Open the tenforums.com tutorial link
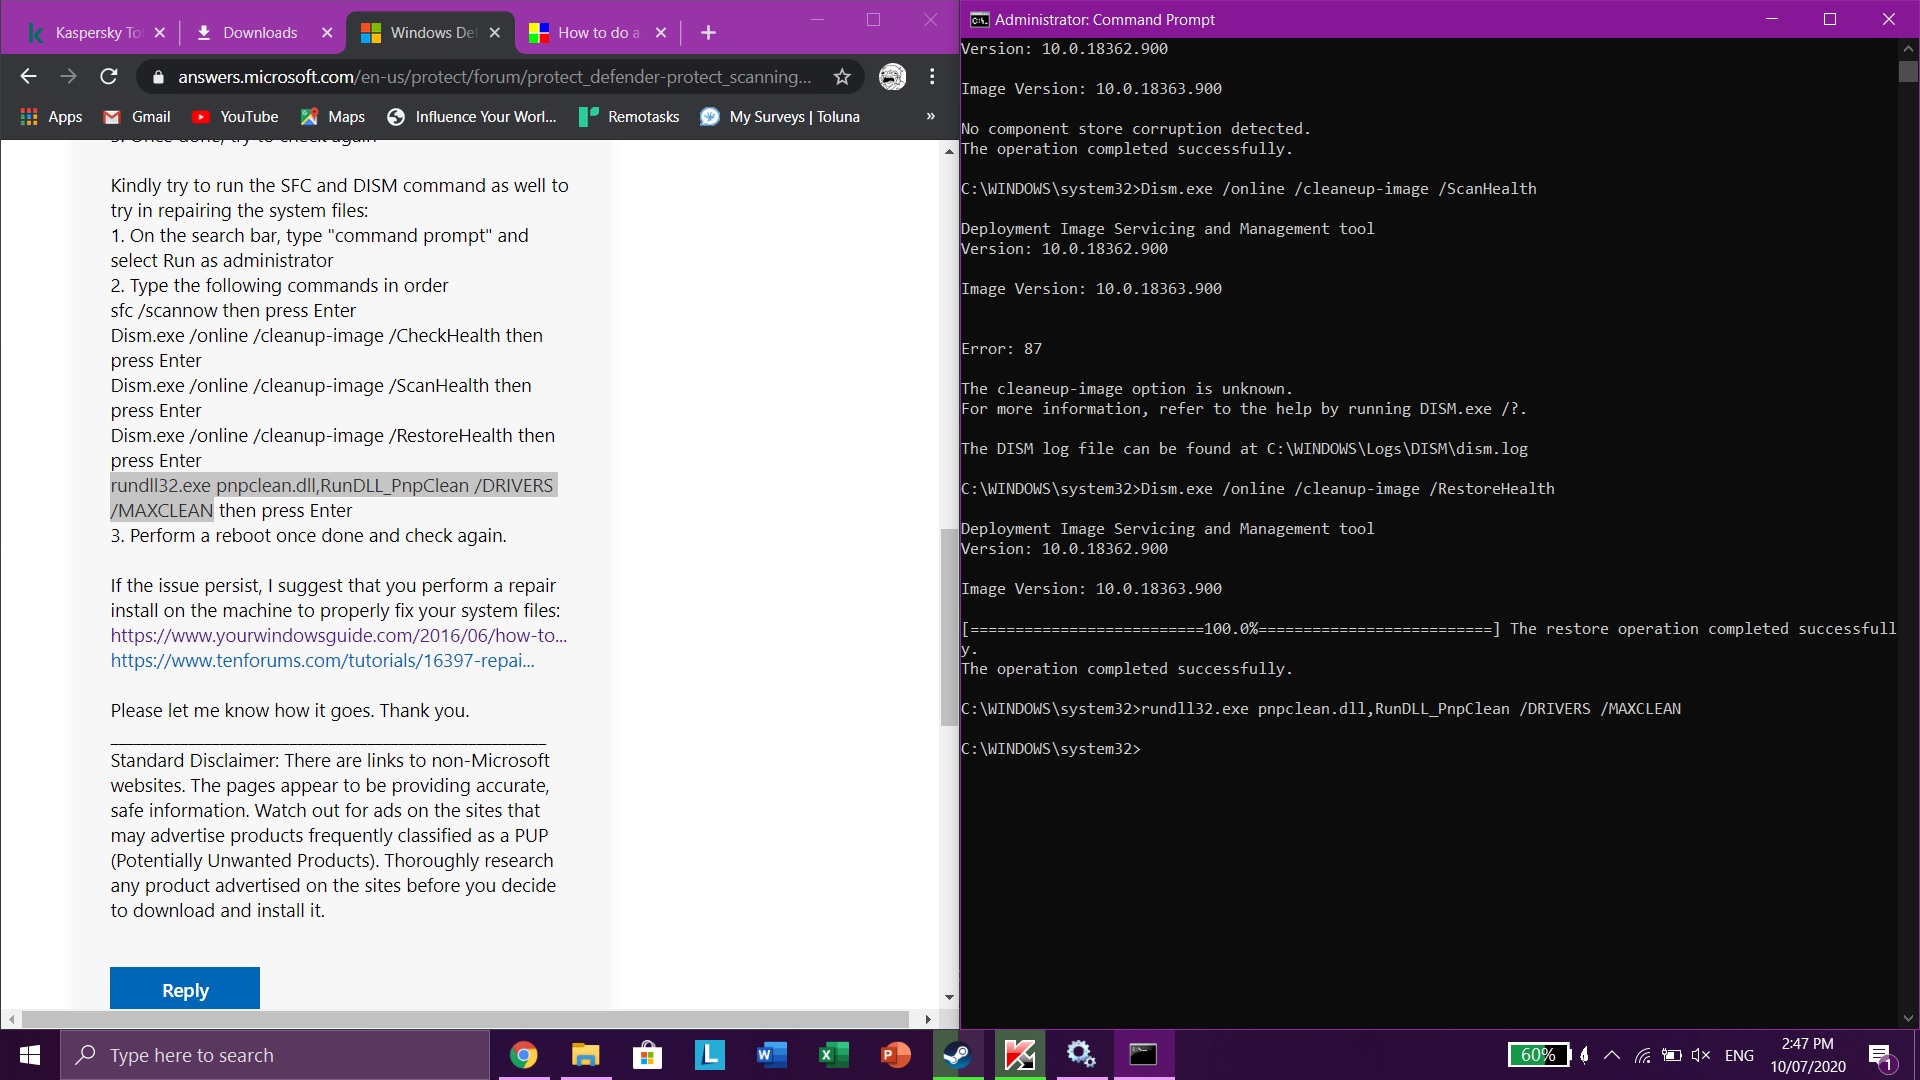This screenshot has height=1080, width=1920. (322, 660)
